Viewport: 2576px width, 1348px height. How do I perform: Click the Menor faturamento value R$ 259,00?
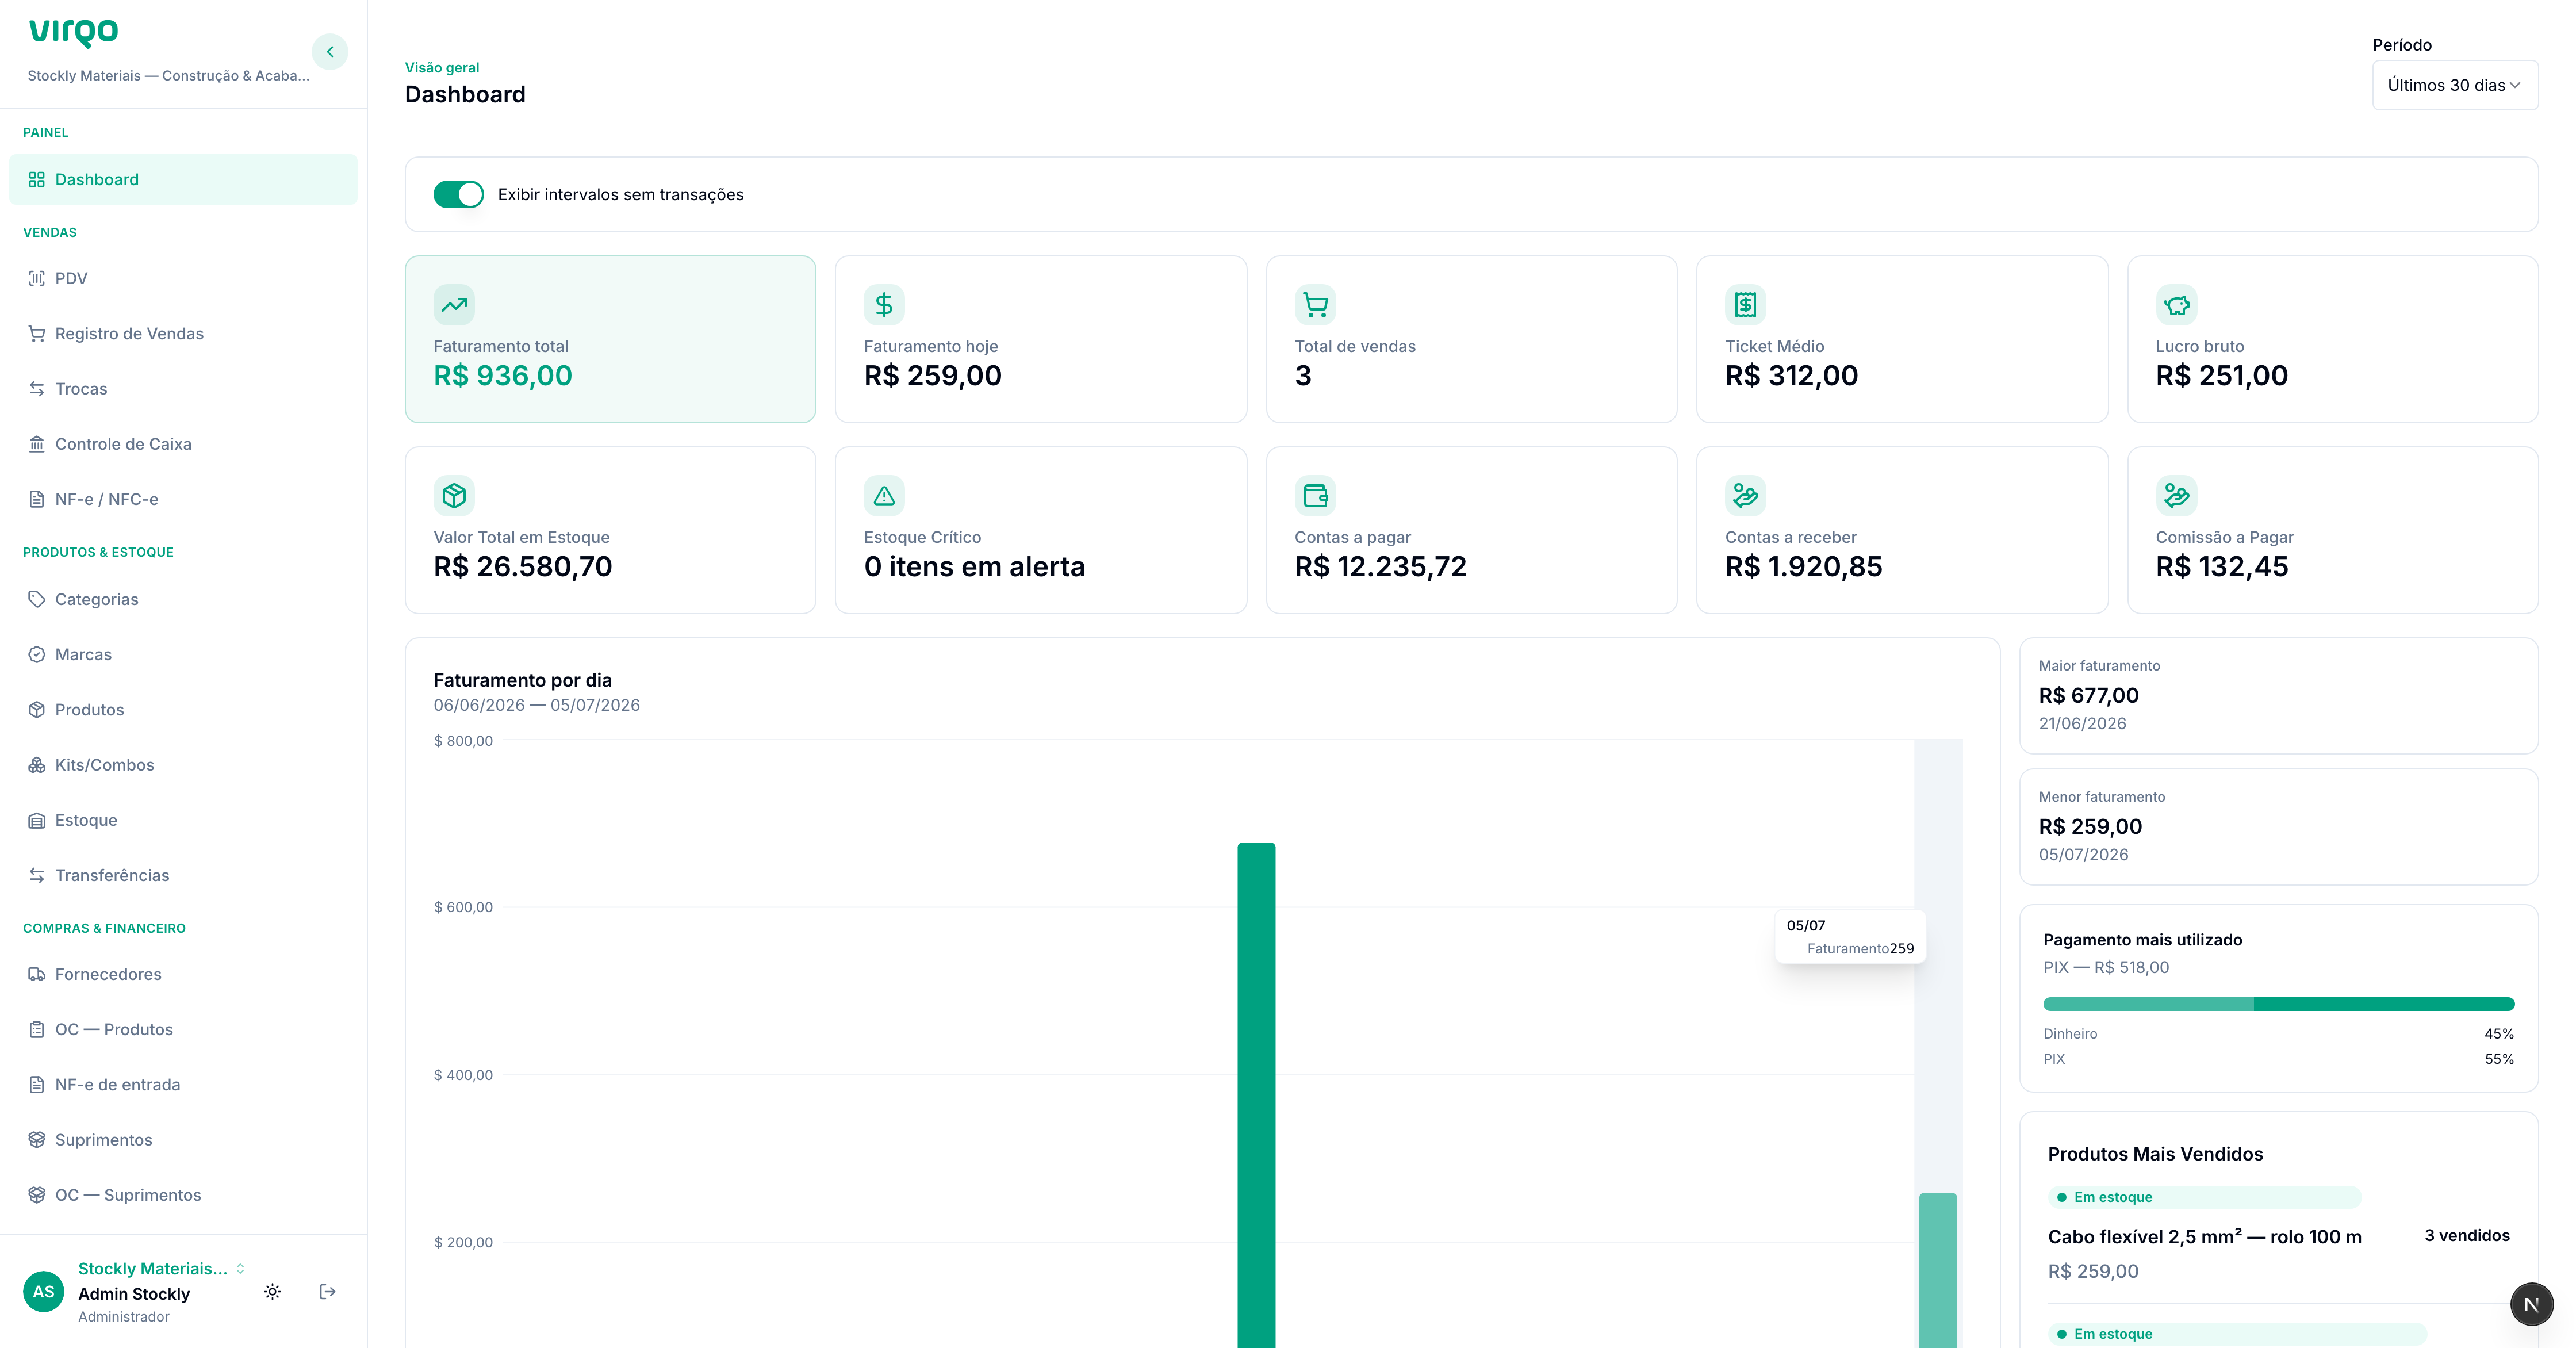tap(2090, 827)
